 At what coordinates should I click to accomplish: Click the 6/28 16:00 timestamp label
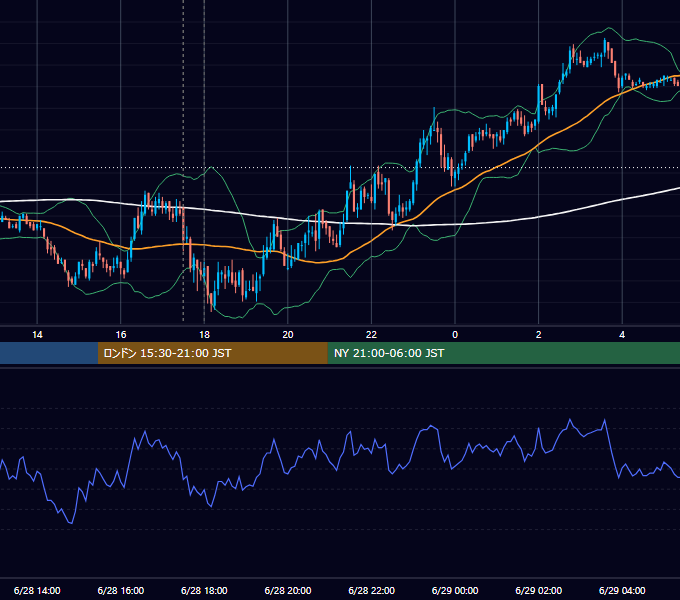point(121,590)
